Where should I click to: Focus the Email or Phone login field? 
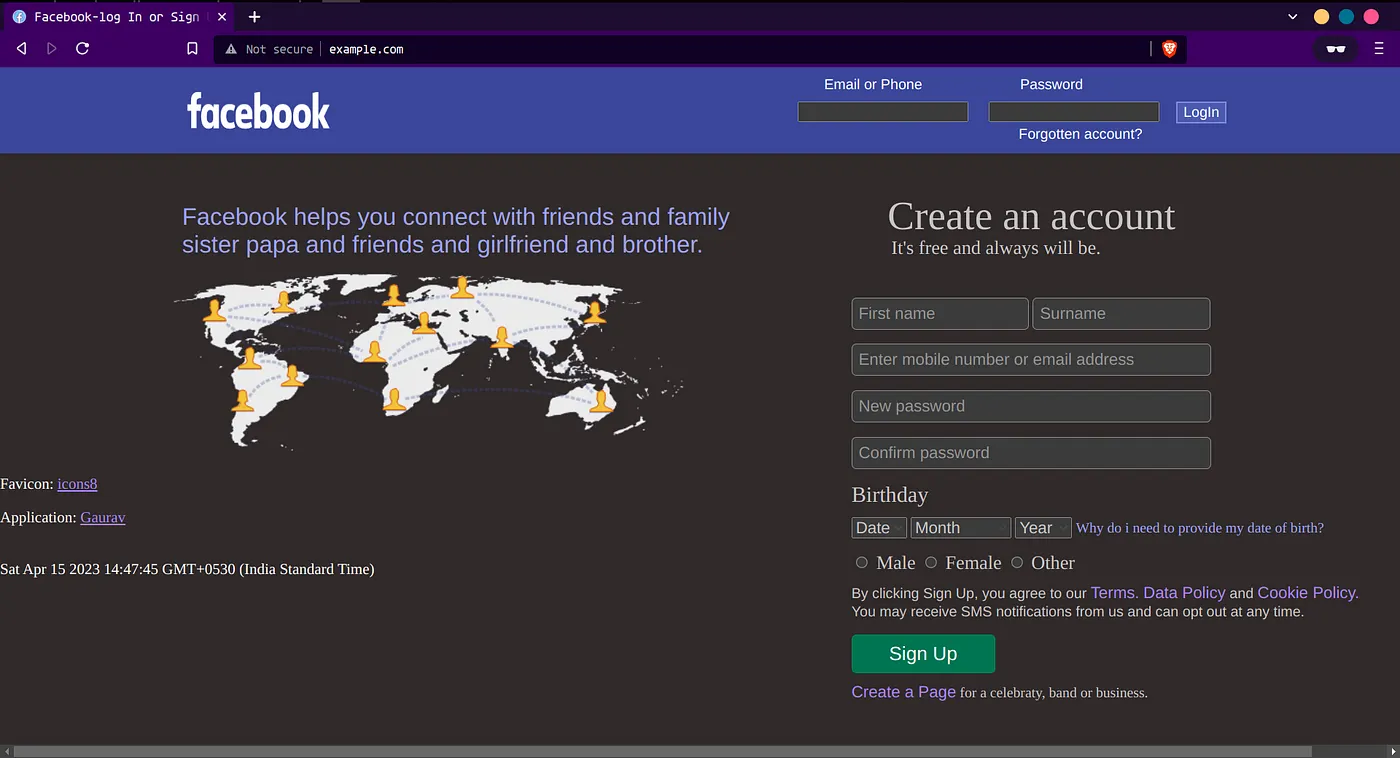[x=883, y=112]
